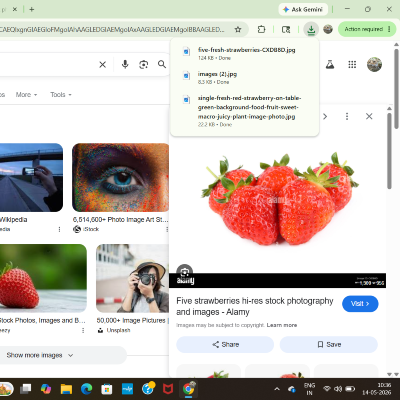Click the preview panel scrollbar thumb
Viewport: 400px width, 400px height.
[389, 151]
